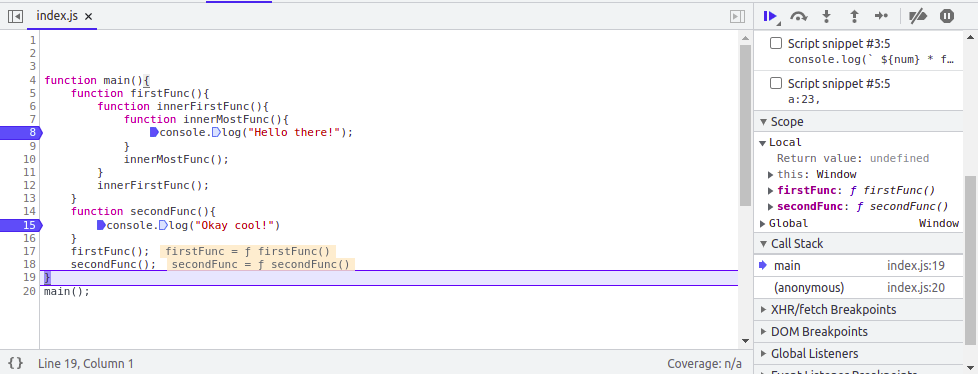Click inline breakpoint marker before log on line 15

click(x=163, y=225)
